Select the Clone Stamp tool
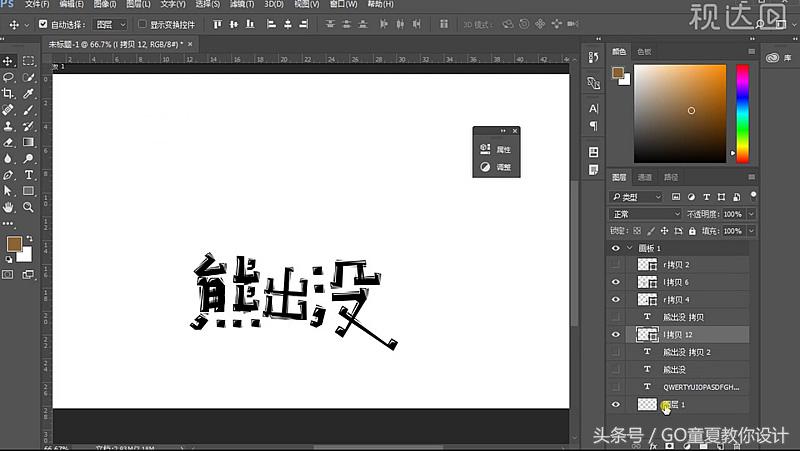800x451 pixels. (8, 126)
